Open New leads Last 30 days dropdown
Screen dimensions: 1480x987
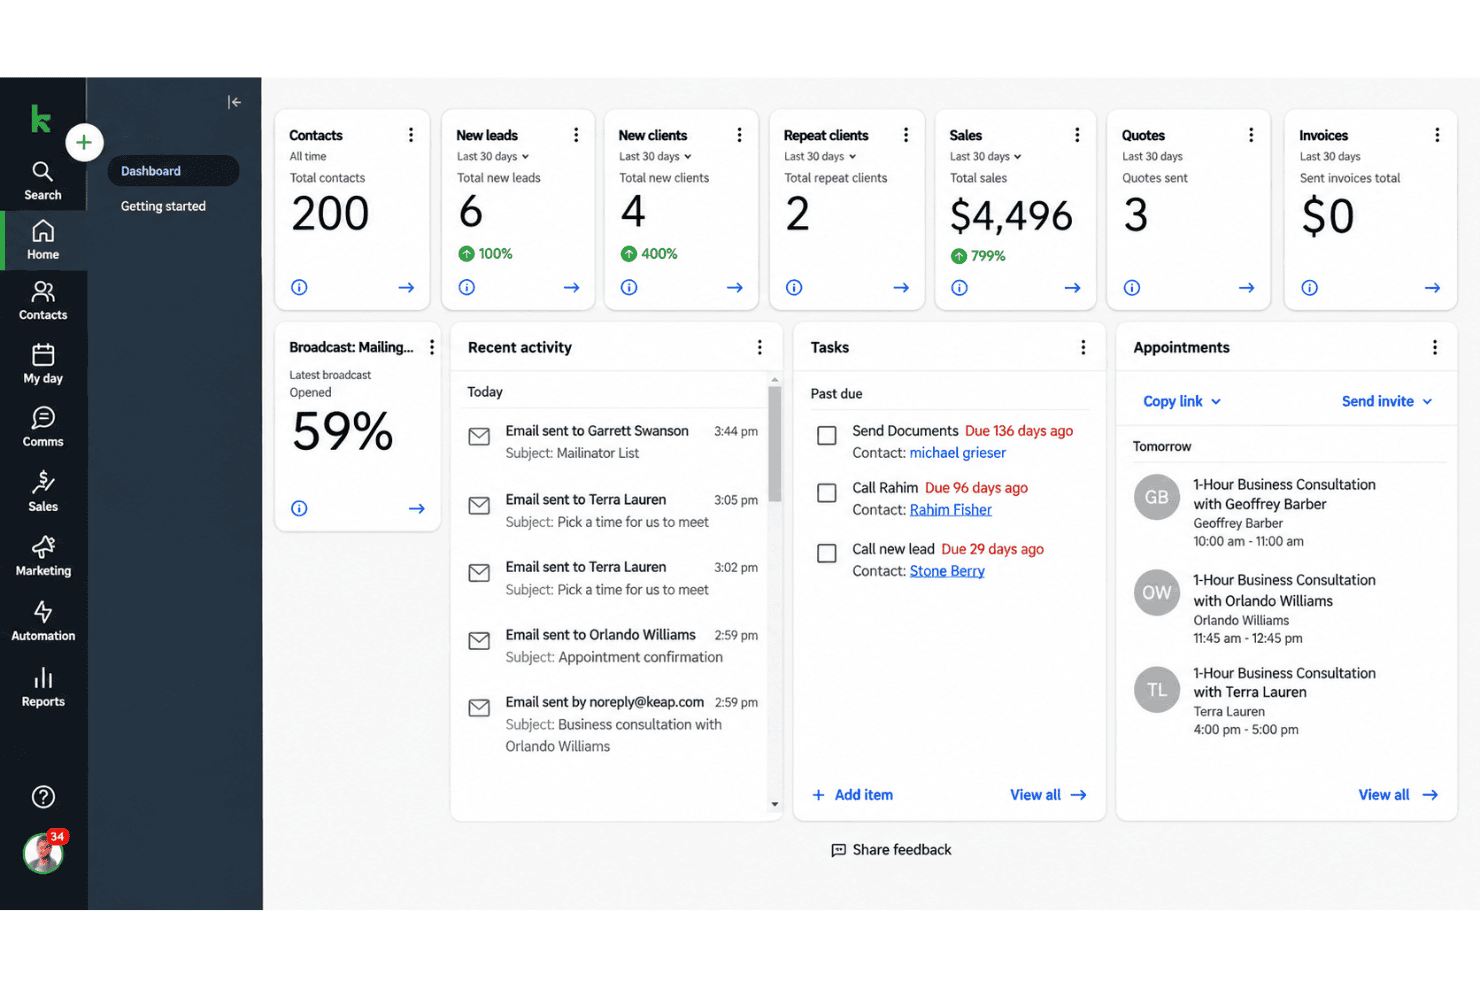pyautogui.click(x=493, y=157)
